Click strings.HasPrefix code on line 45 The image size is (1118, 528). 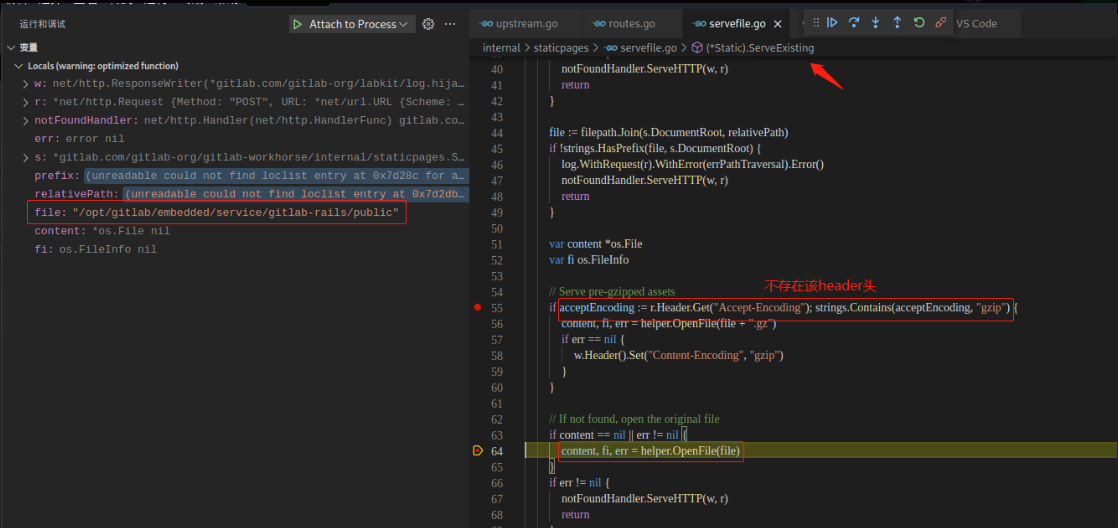click(656, 148)
